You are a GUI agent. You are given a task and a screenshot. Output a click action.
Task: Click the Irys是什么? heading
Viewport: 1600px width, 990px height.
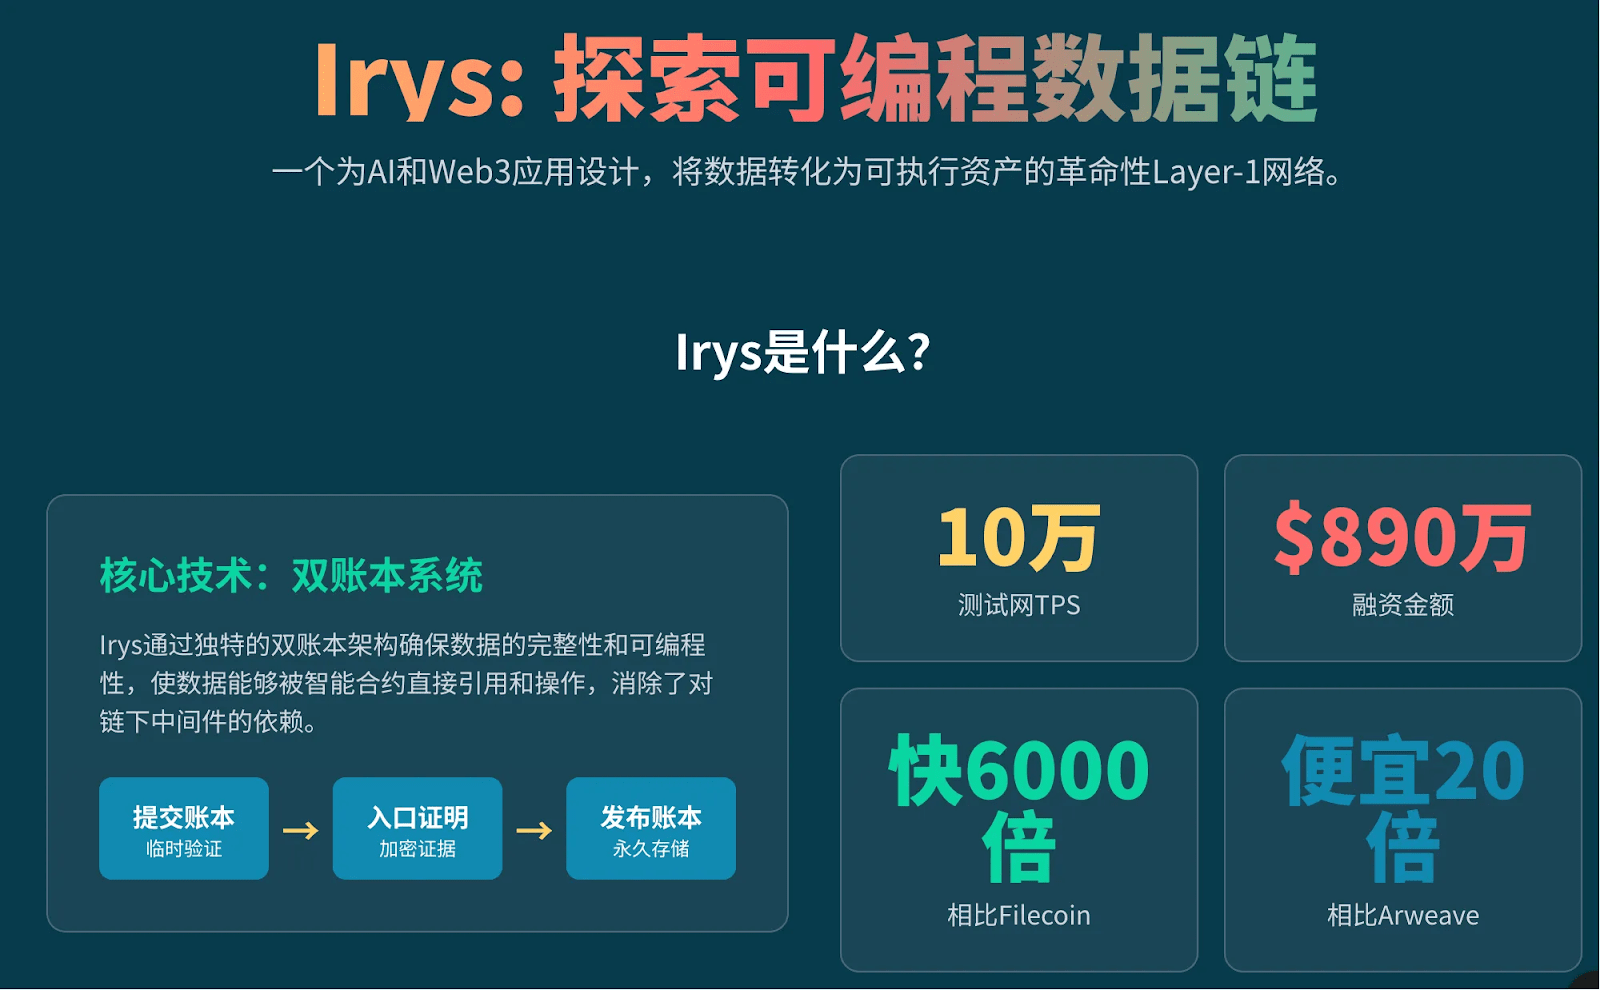[802, 352]
